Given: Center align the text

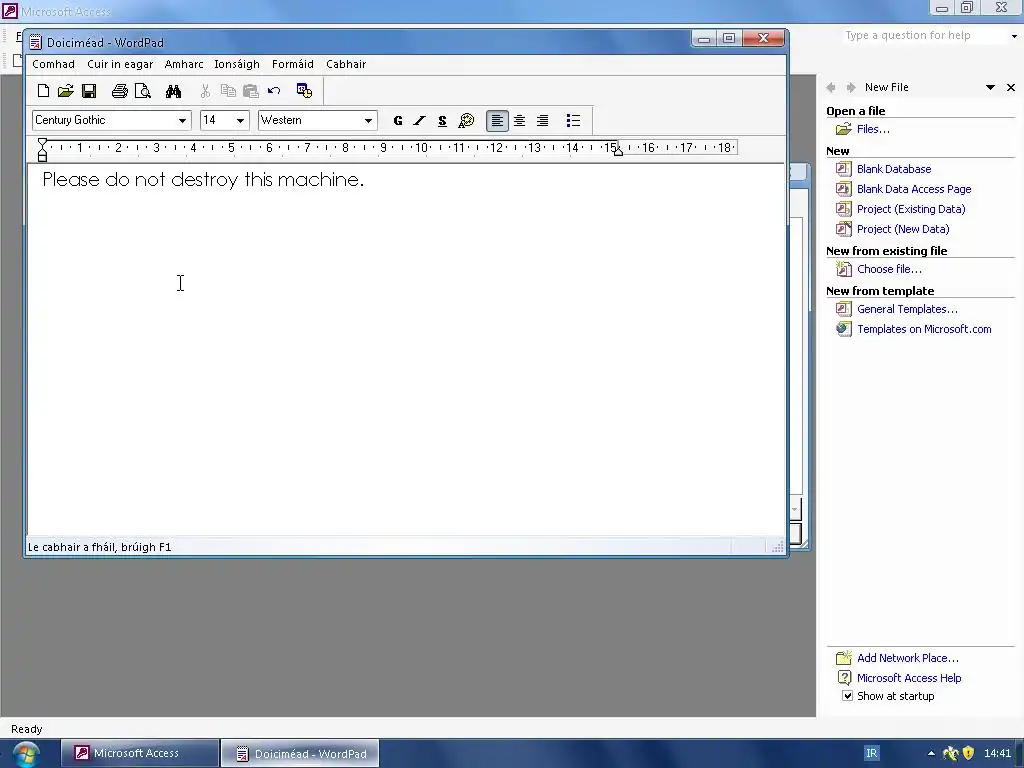Looking at the screenshot, I should 520,120.
